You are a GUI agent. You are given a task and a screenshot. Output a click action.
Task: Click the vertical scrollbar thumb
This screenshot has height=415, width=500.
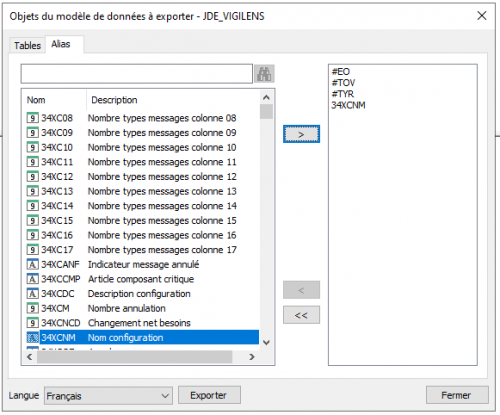[x=266, y=112]
